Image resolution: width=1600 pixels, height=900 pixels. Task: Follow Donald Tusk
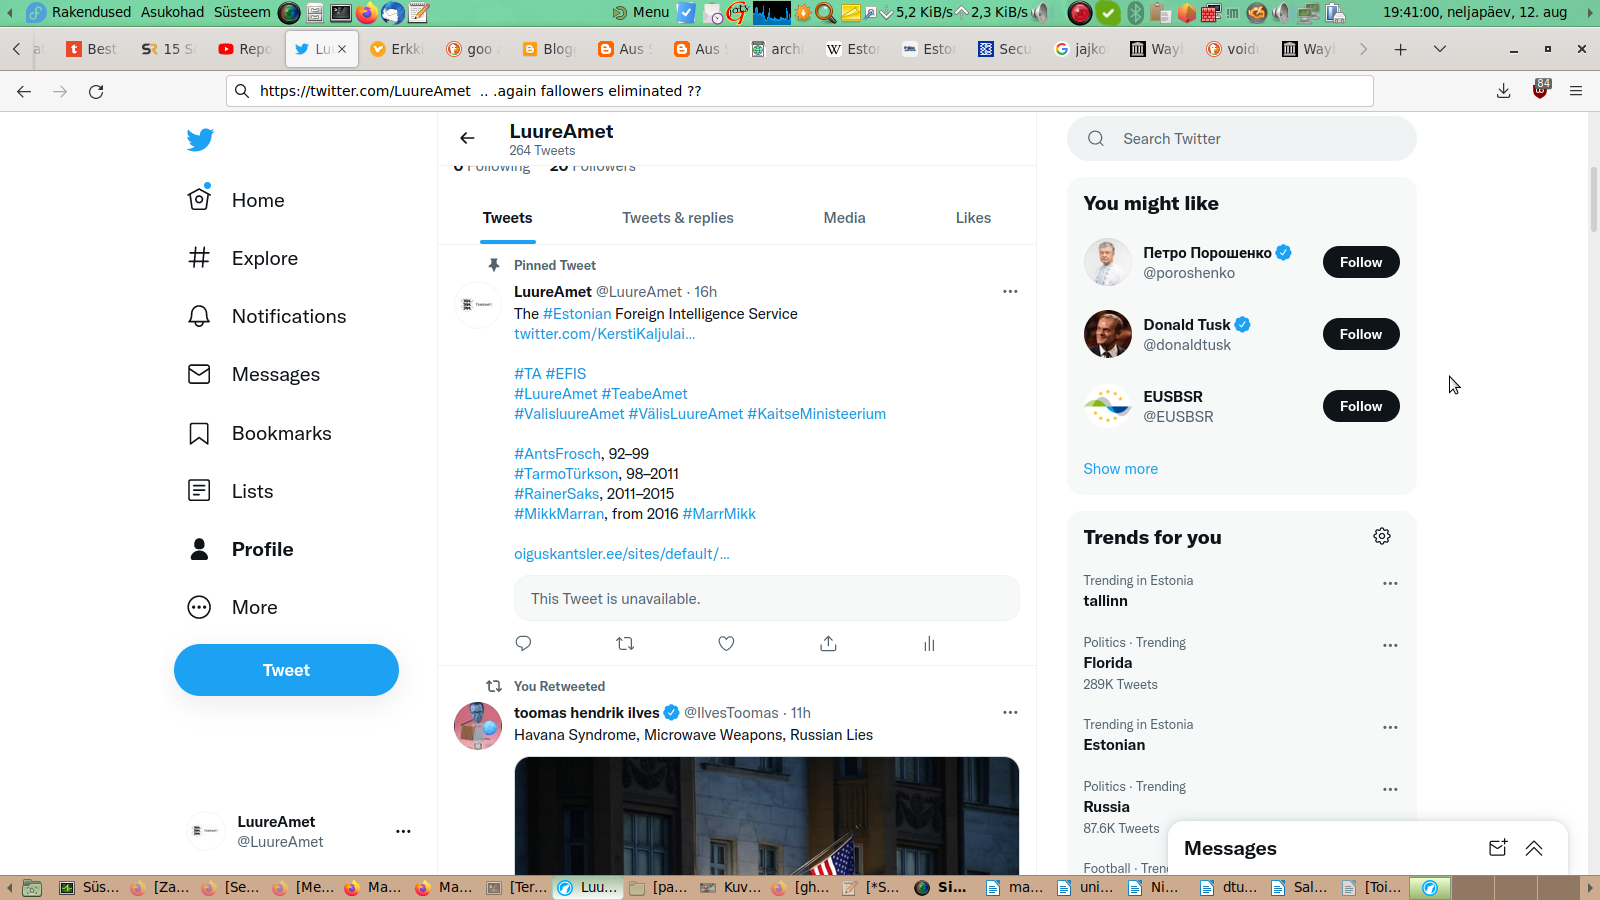point(1361,334)
